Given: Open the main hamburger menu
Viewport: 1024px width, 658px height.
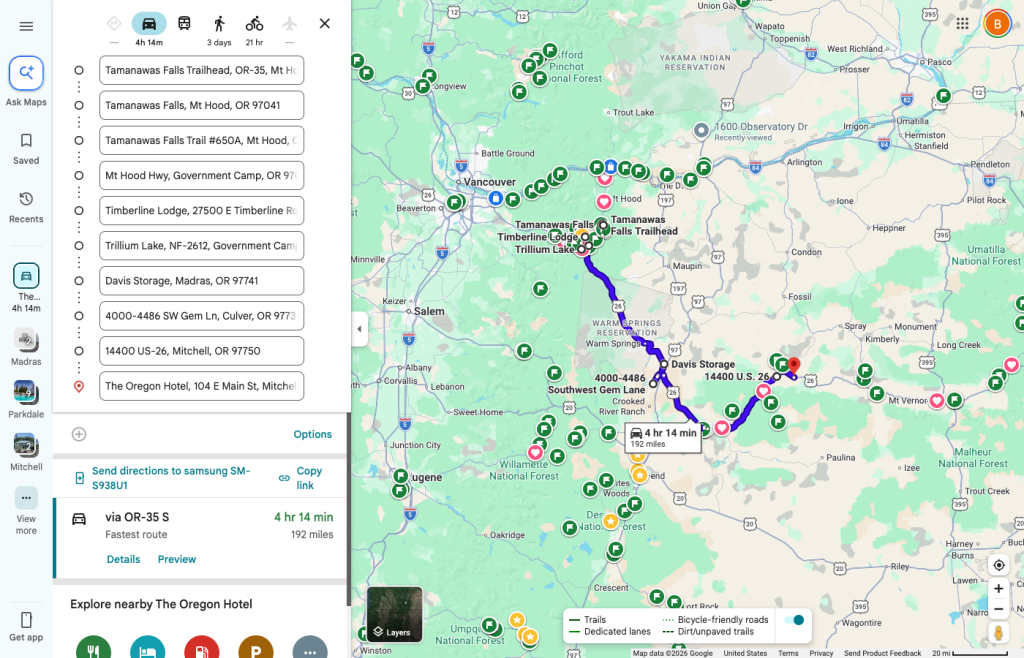Looking at the screenshot, I should (x=26, y=26).
